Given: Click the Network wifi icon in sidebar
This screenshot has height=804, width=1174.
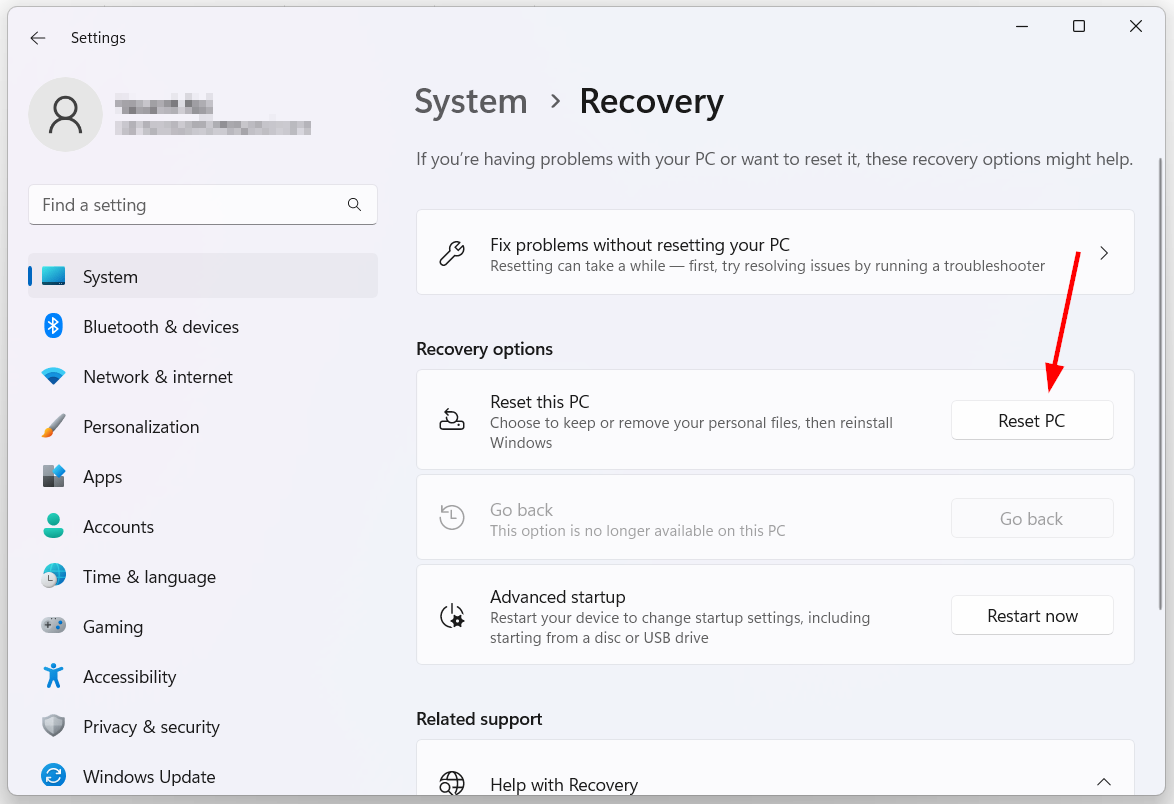Looking at the screenshot, I should click(53, 377).
